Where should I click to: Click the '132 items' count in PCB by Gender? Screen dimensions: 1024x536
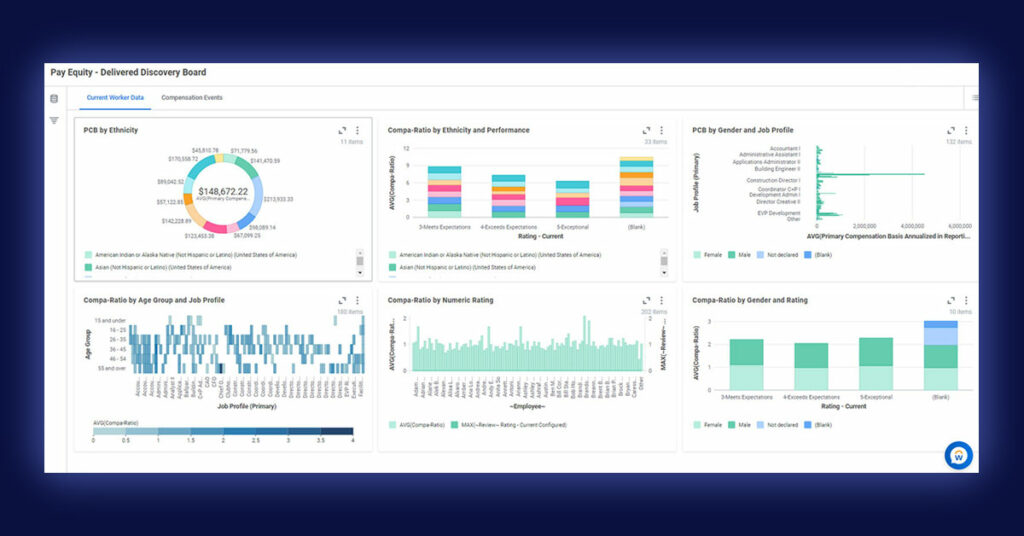coord(959,142)
